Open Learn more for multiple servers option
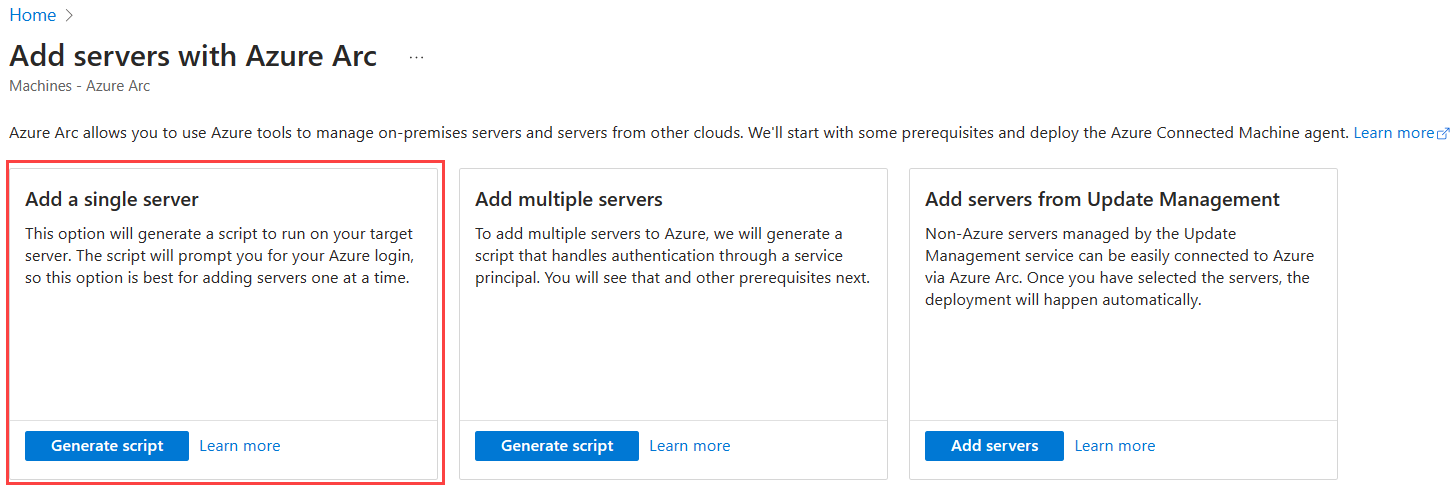Screen dimensions: 1454x491 point(690,446)
